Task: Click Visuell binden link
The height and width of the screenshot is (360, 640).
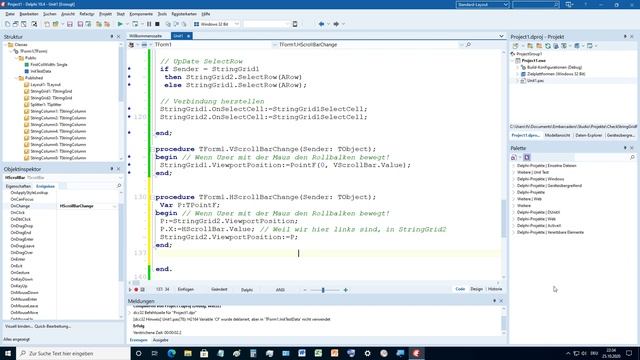Action: point(18,326)
